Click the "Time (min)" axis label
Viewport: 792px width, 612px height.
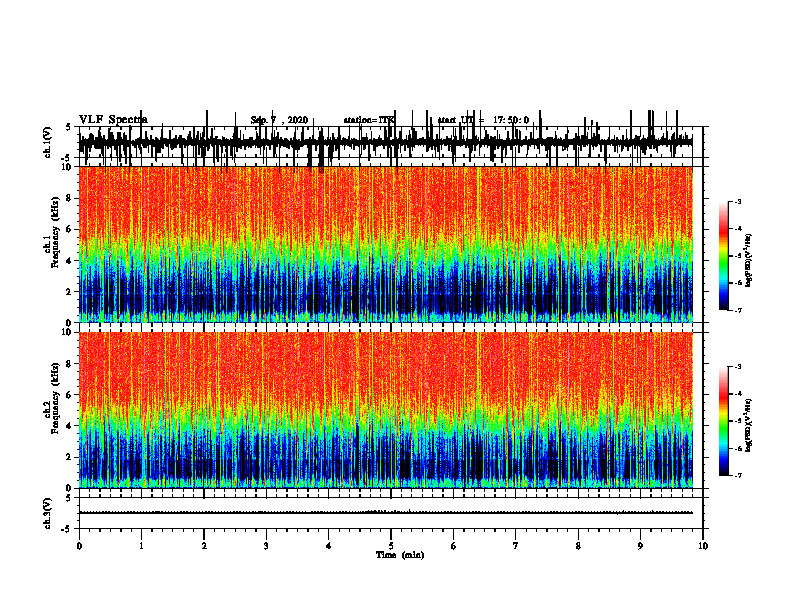[400, 555]
